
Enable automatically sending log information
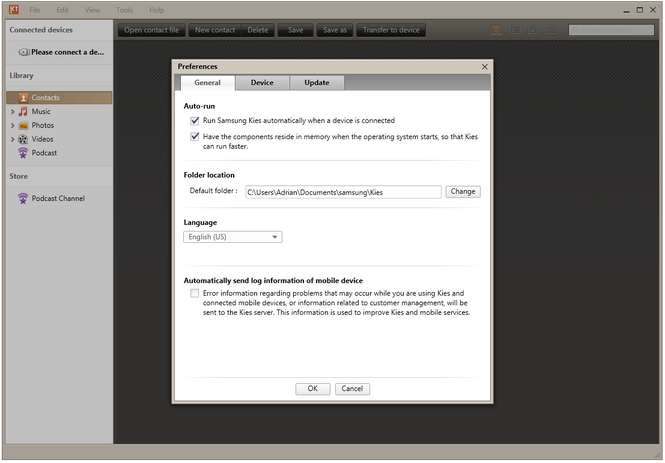point(195,294)
